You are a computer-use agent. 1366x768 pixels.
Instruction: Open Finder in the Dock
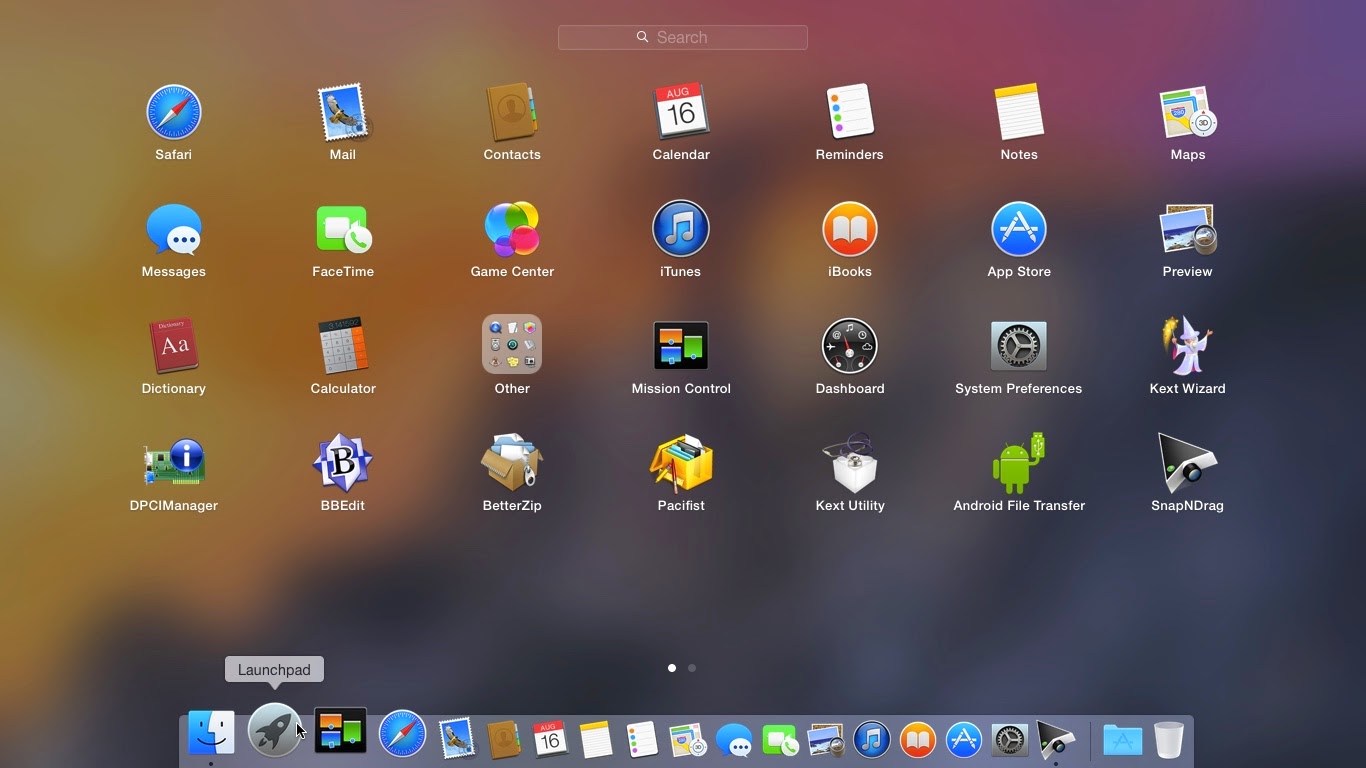211,733
